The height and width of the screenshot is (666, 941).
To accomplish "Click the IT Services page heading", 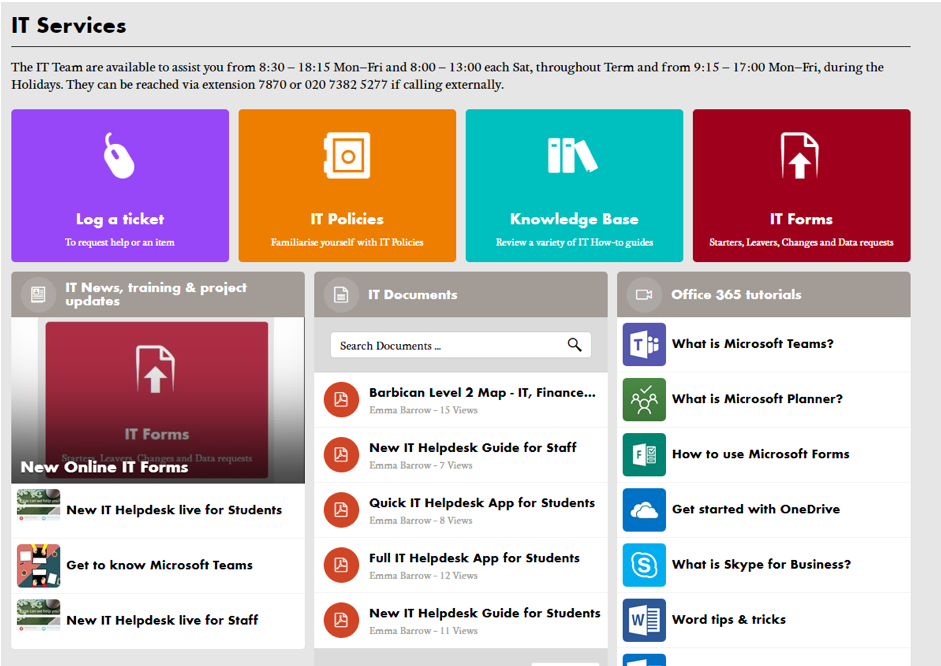I will (x=69, y=25).
